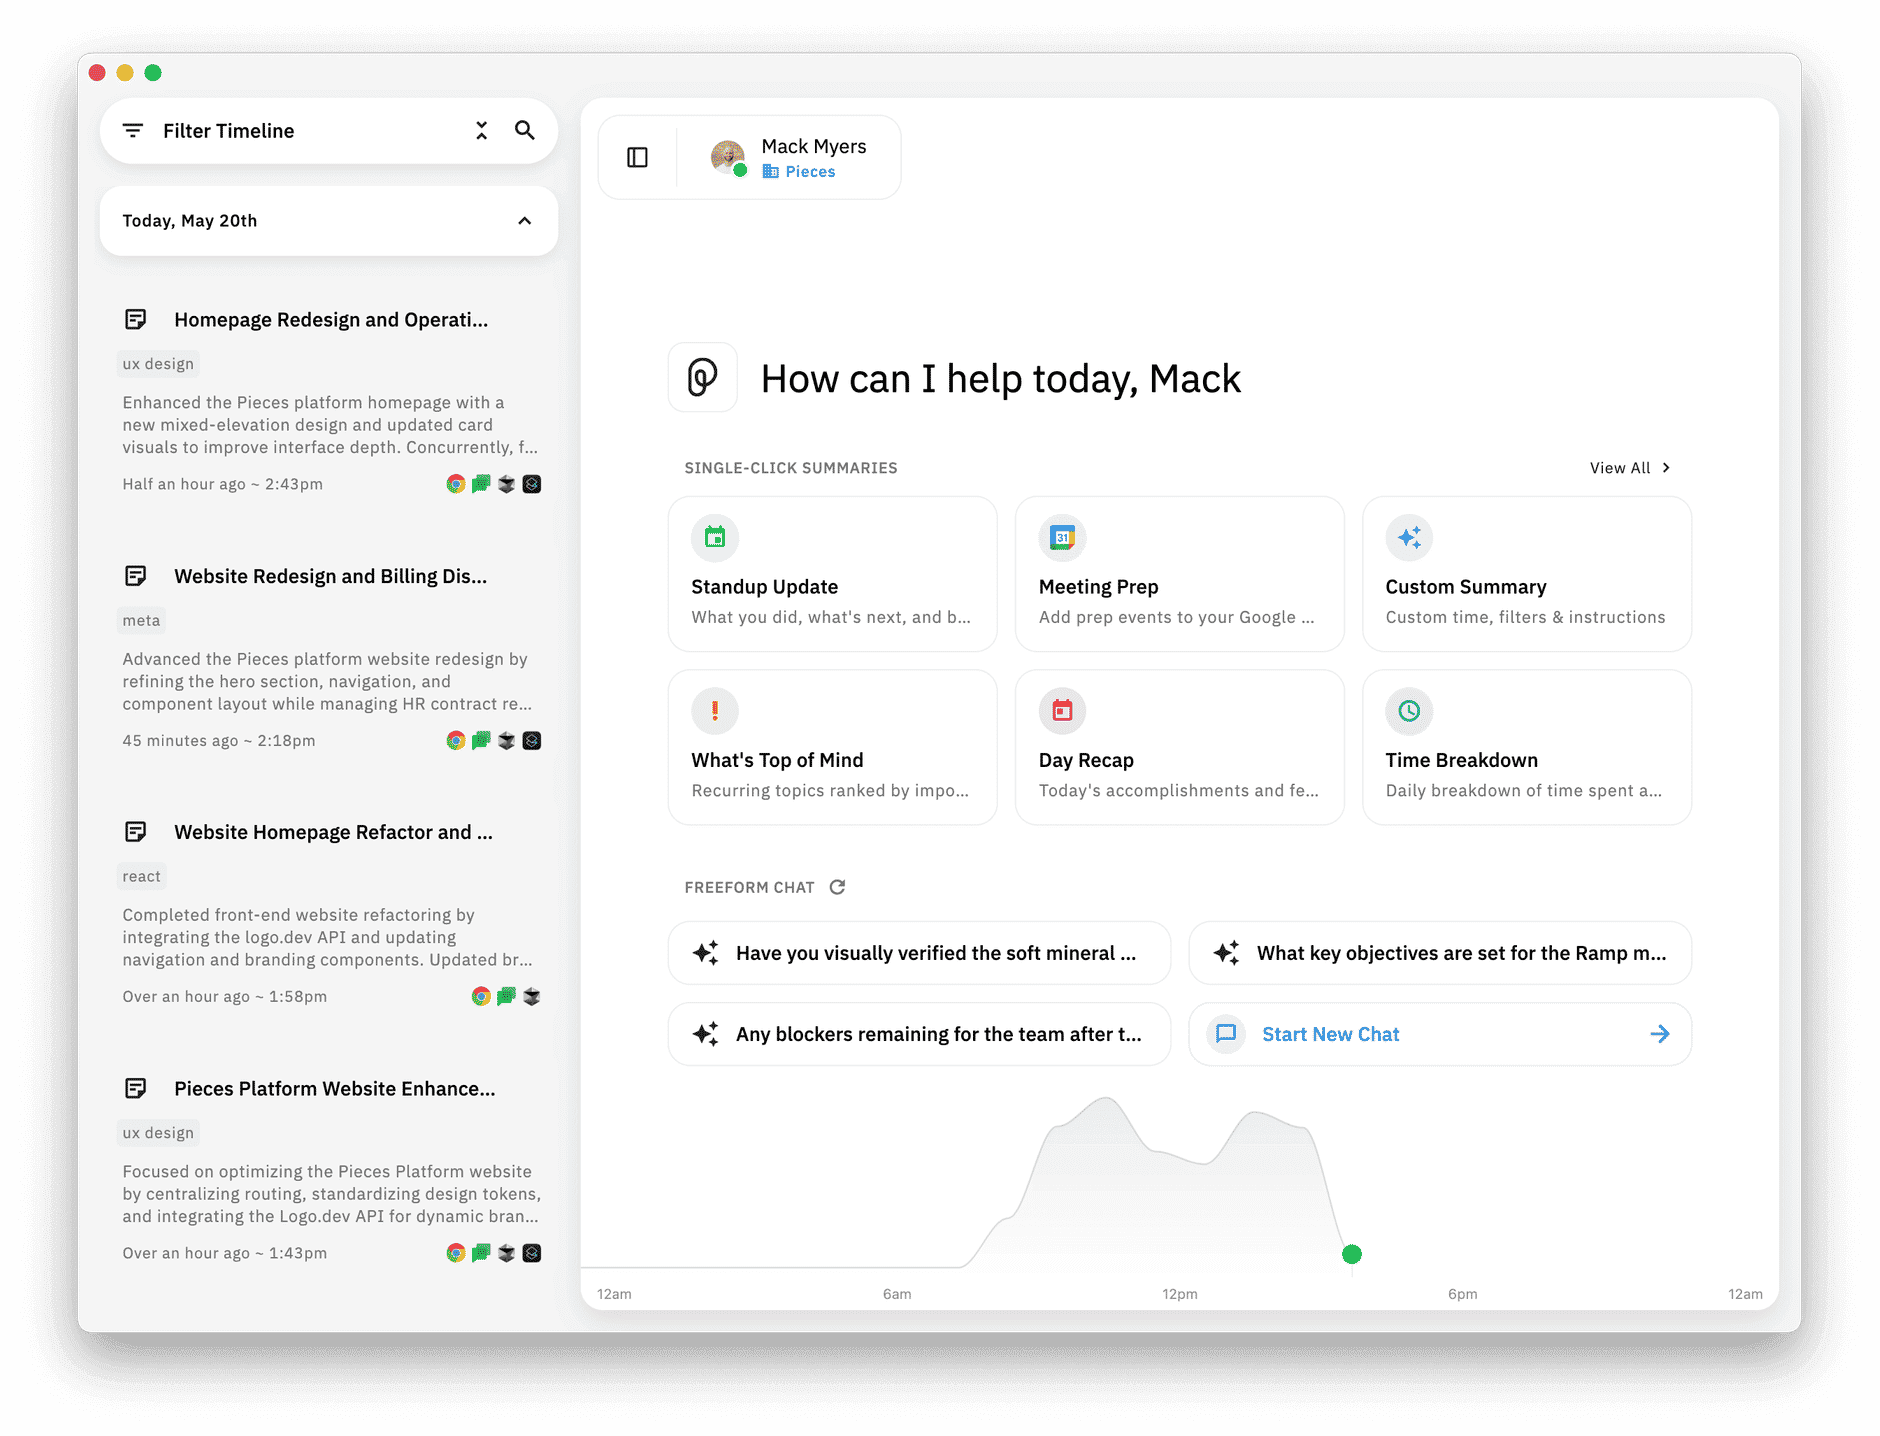The image size is (1880, 1436).
Task: Click the react tag
Action: pos(141,877)
